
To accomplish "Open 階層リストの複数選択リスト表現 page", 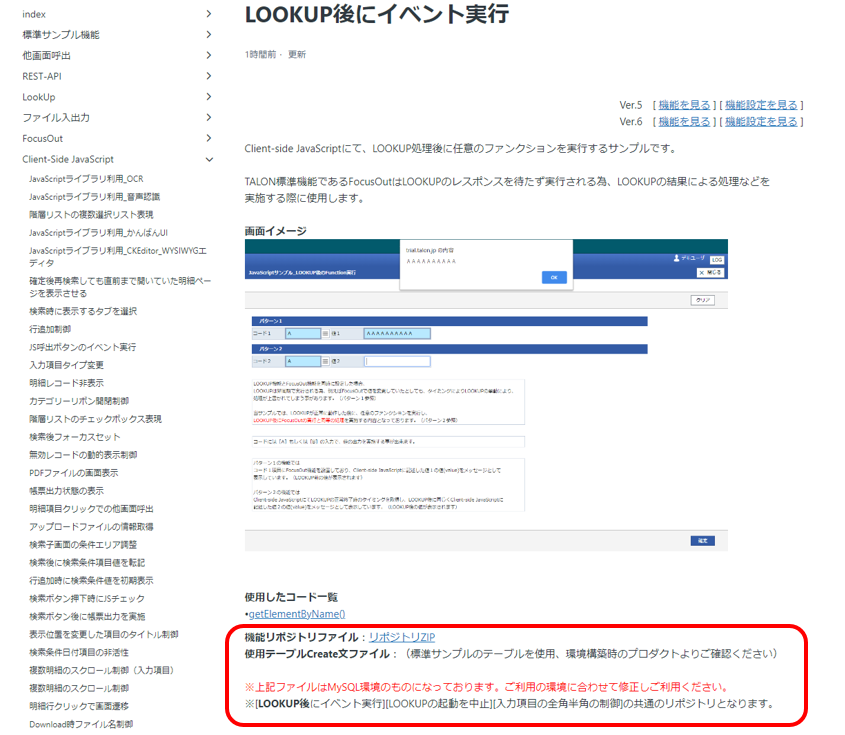I will point(91,214).
